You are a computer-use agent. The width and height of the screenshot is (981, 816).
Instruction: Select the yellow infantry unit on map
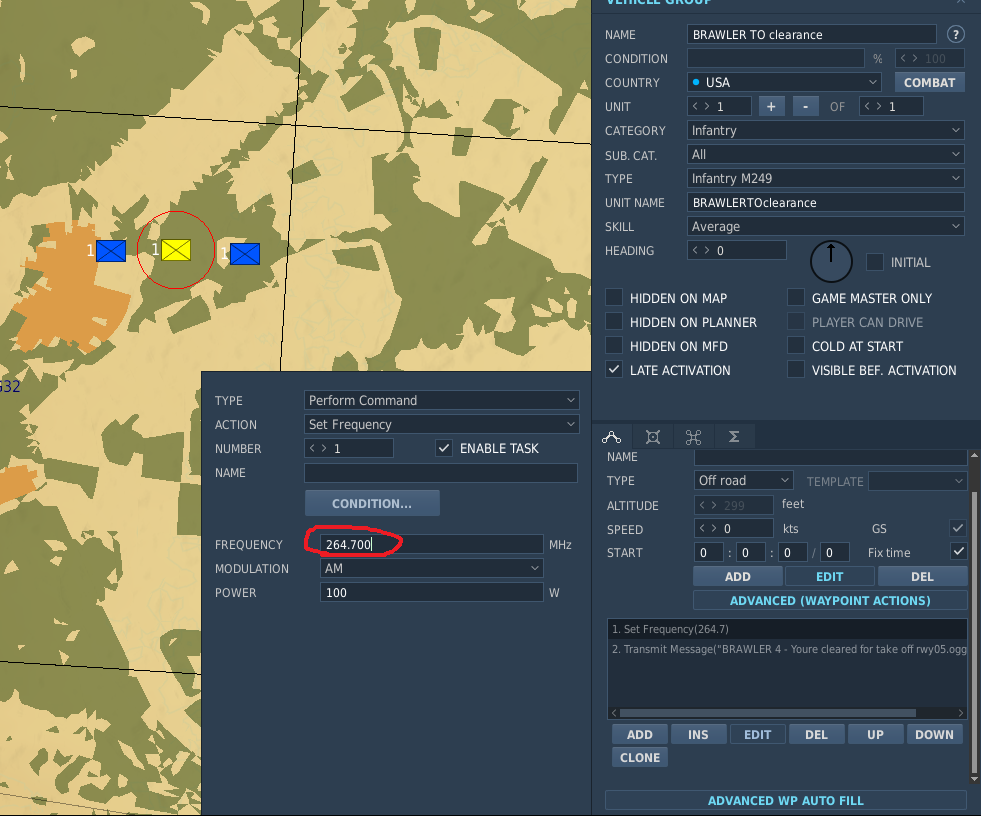click(176, 250)
